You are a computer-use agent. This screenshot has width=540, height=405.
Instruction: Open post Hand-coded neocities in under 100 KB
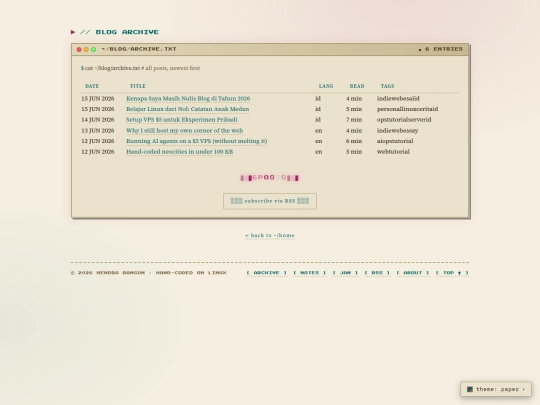179,152
